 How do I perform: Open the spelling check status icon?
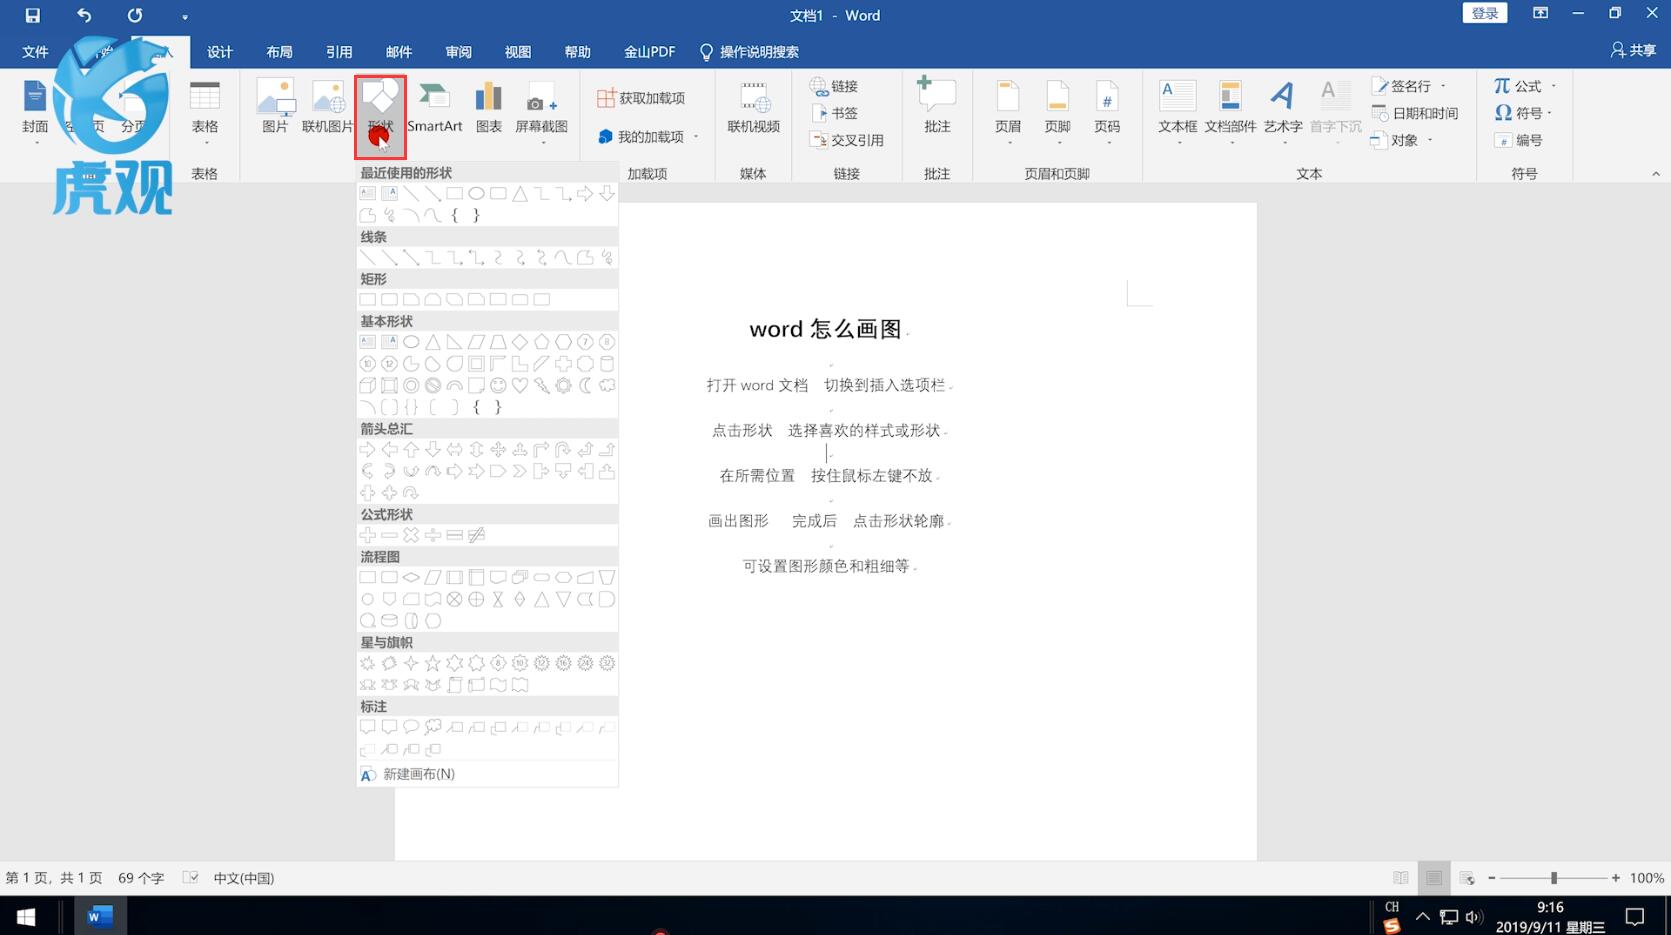pyautogui.click(x=190, y=878)
